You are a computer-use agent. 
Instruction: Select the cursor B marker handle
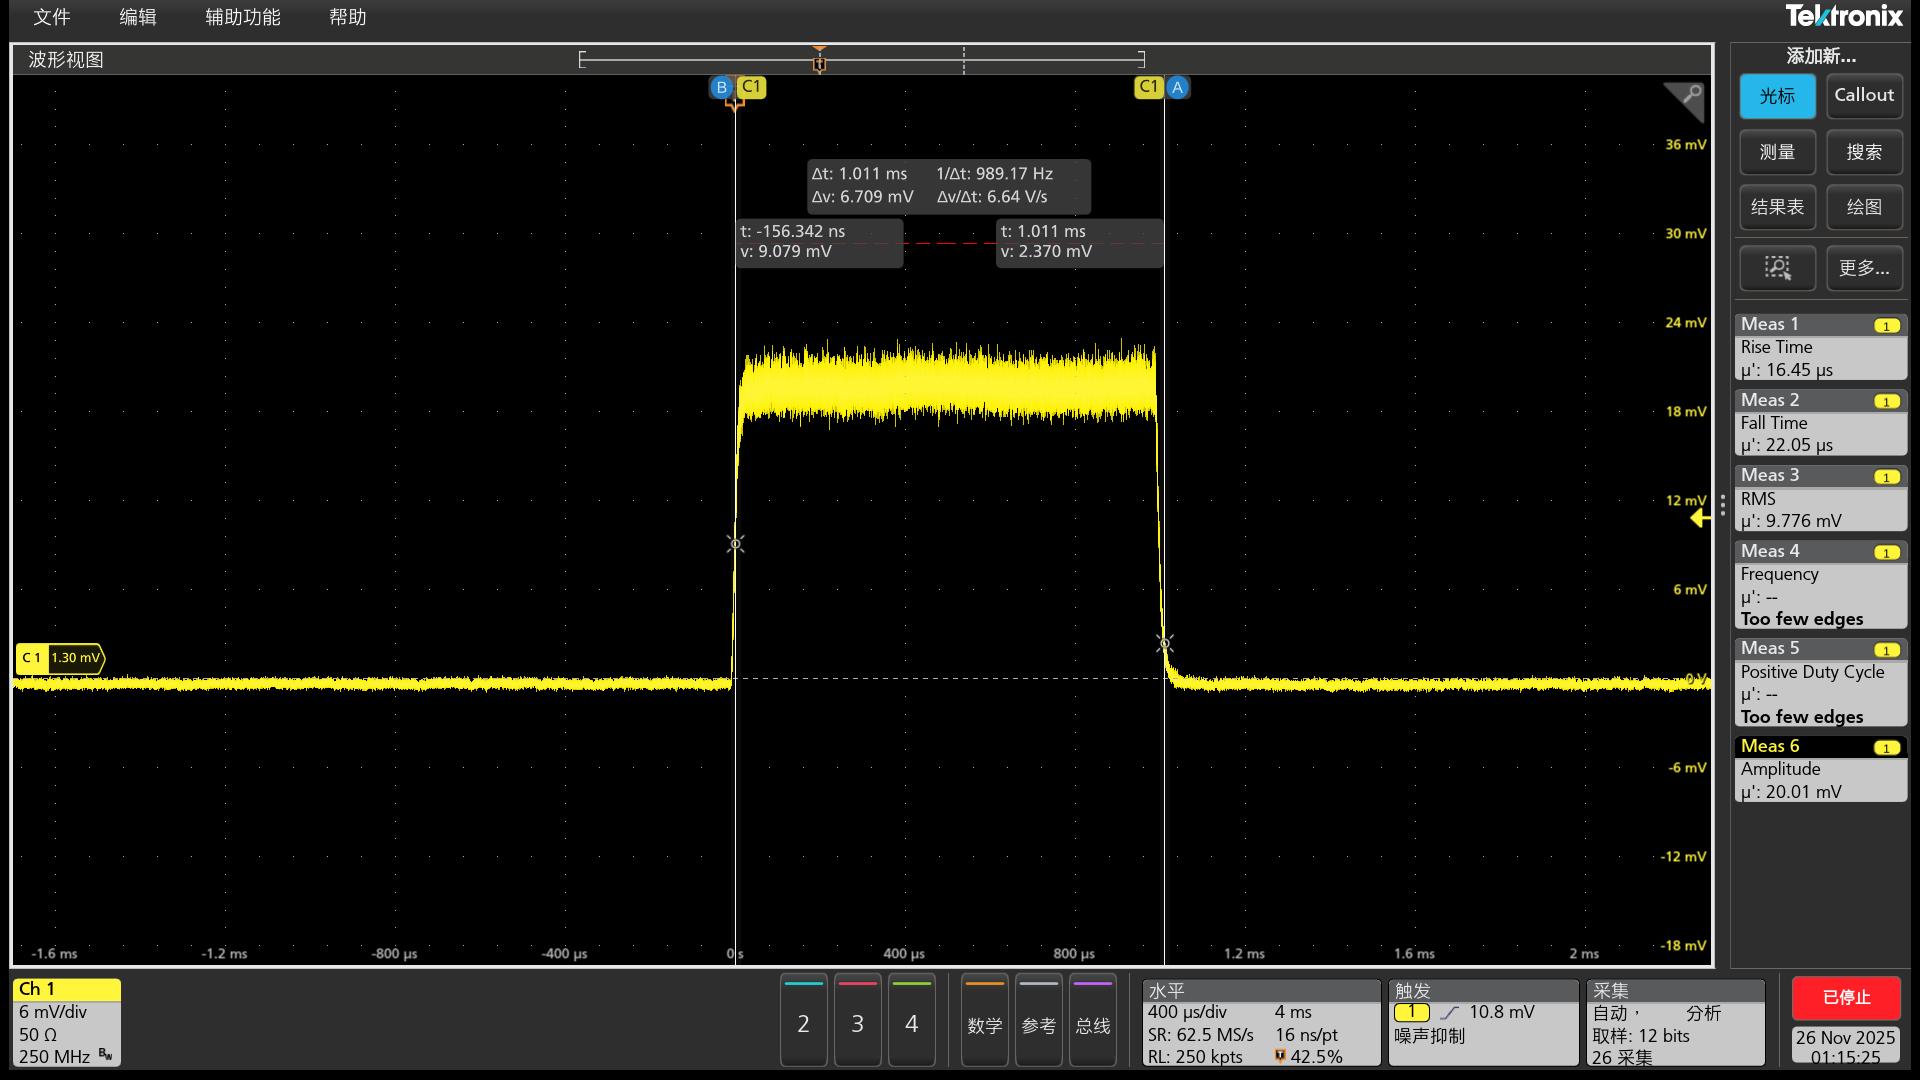721,87
